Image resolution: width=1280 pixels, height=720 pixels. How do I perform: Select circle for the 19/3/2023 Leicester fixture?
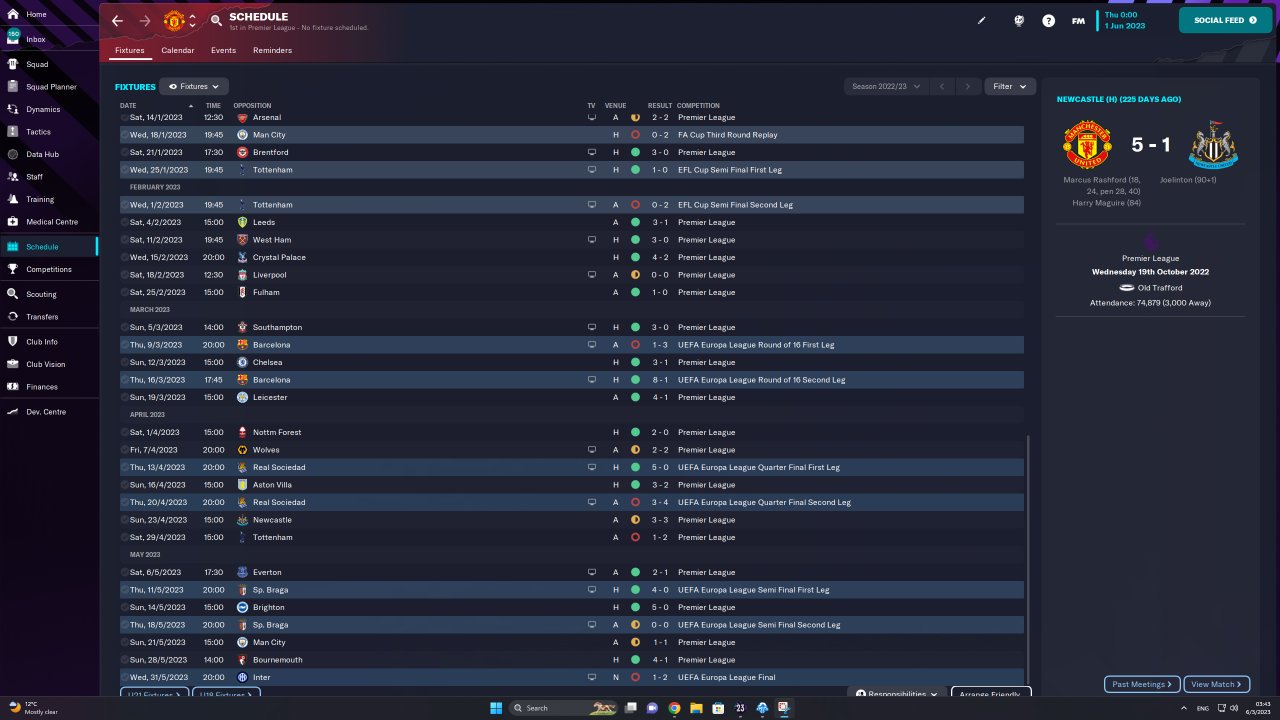tap(125, 397)
